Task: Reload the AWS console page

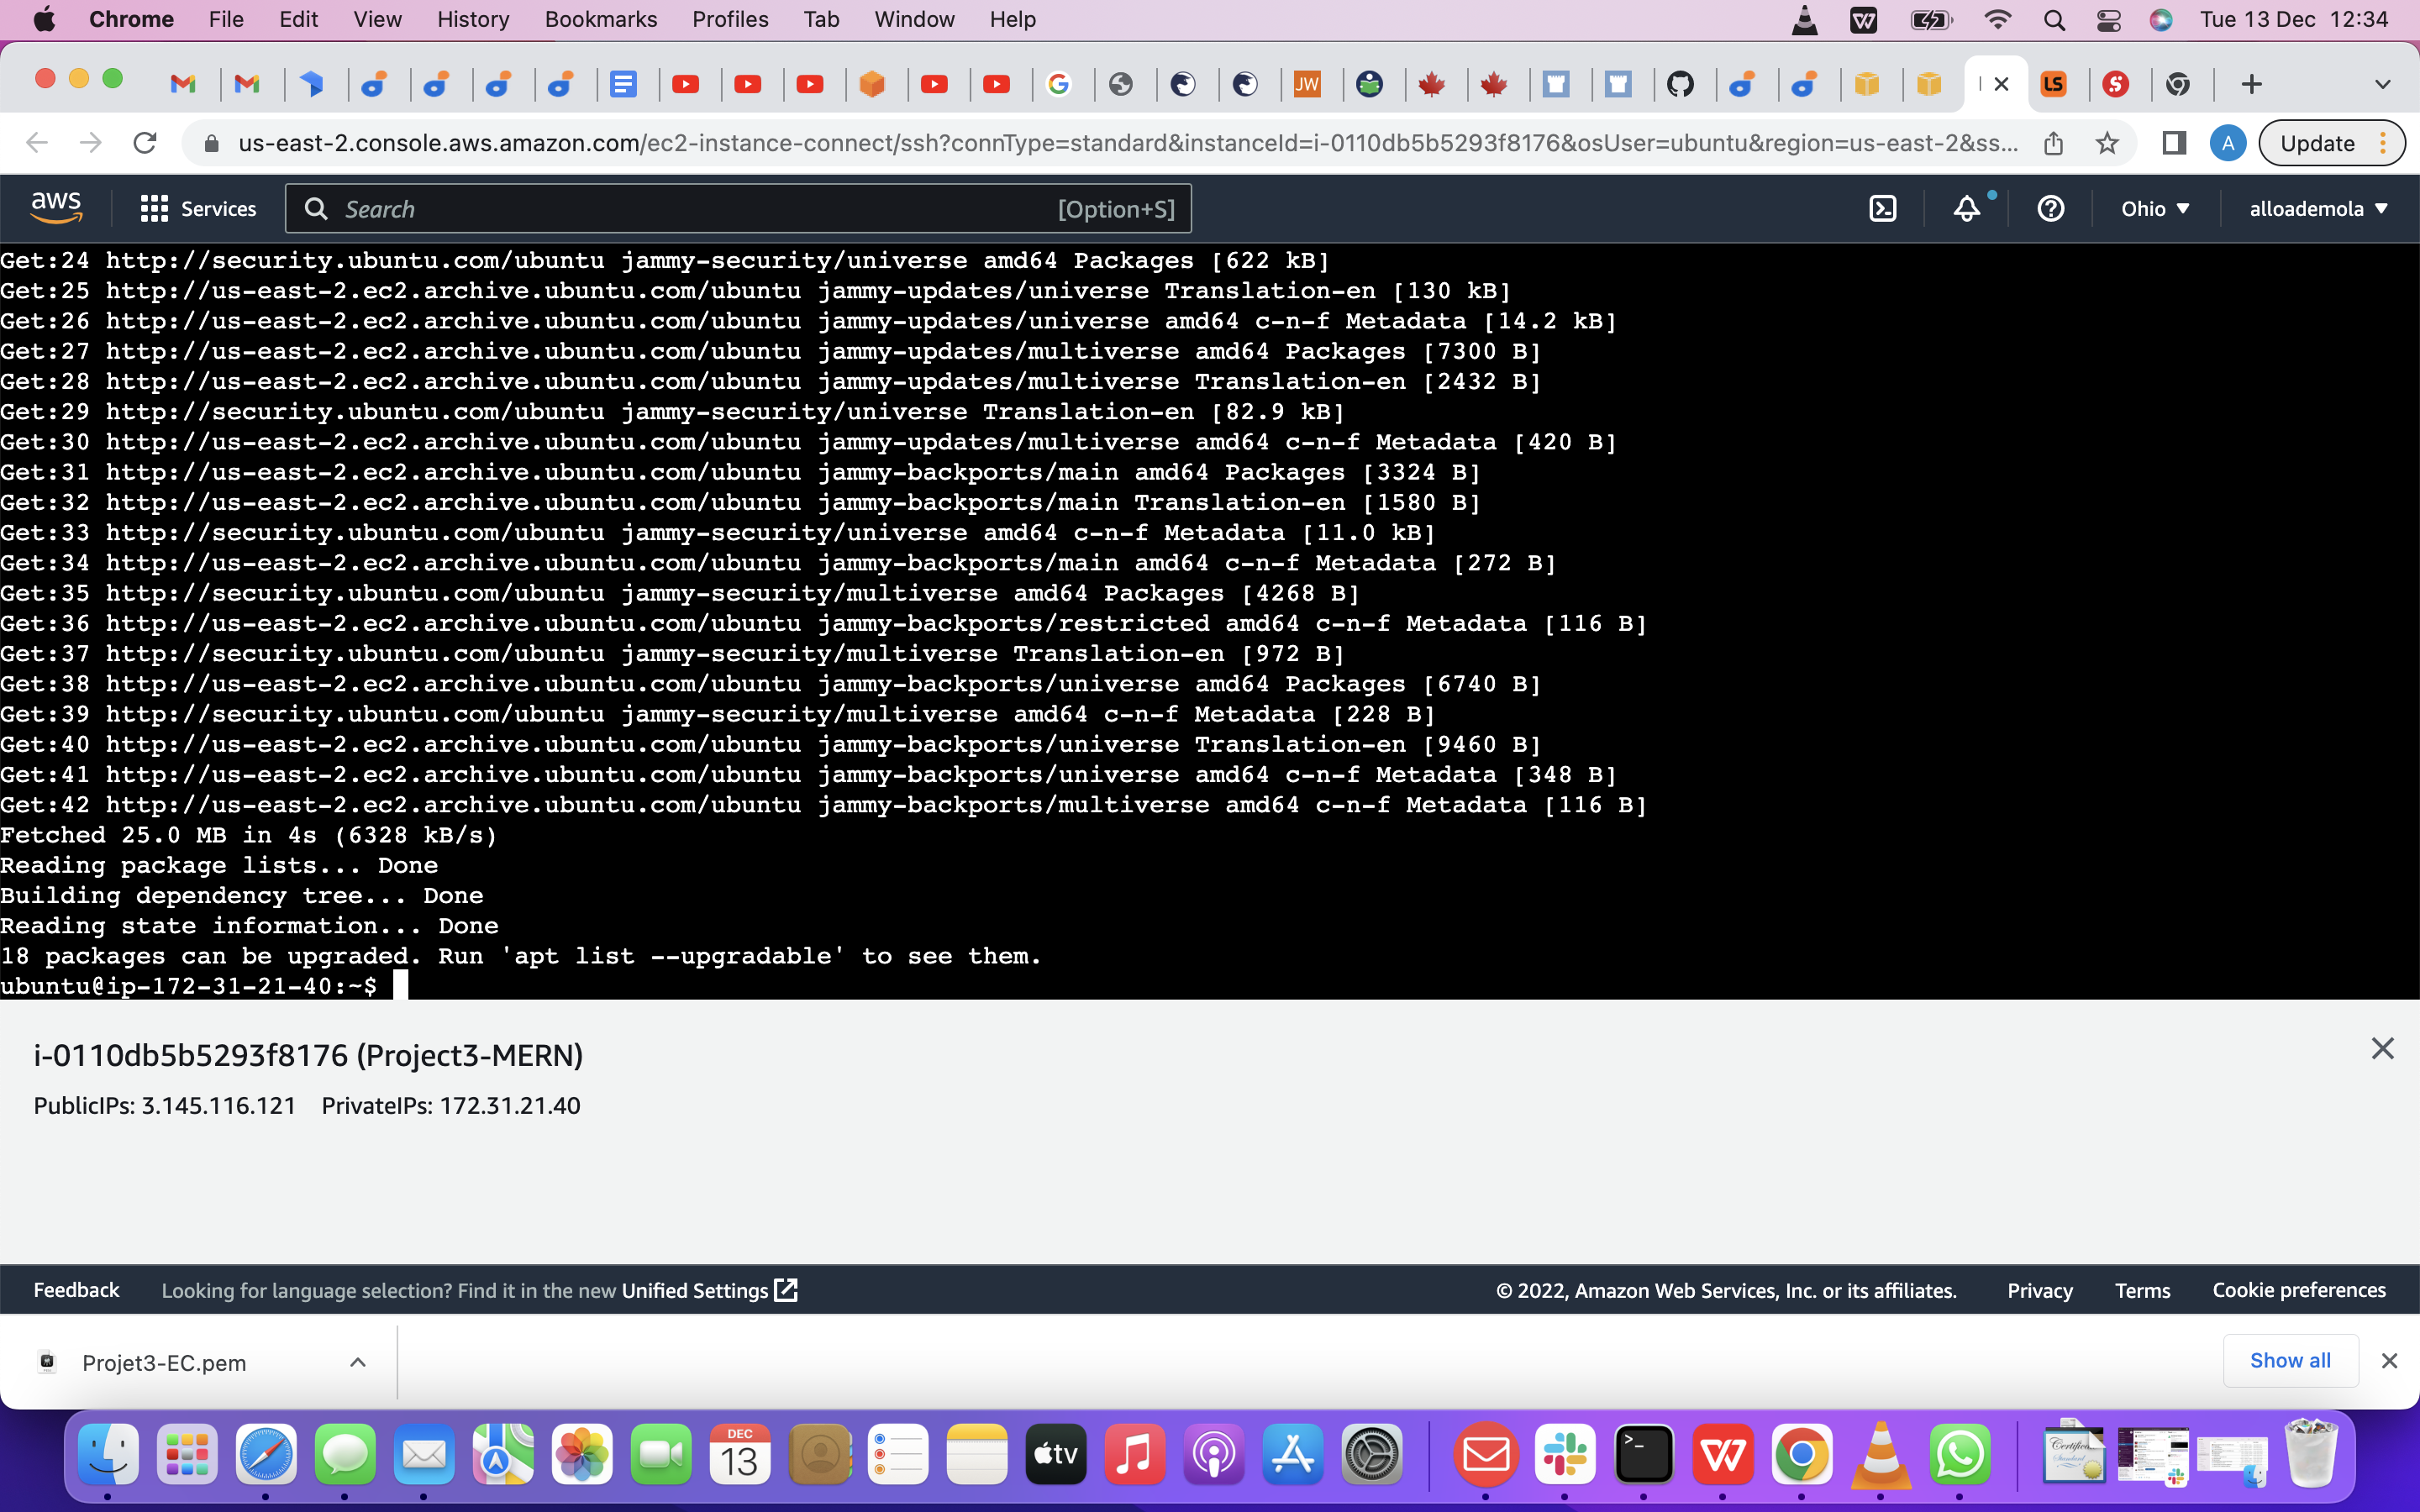Action: coord(145,142)
